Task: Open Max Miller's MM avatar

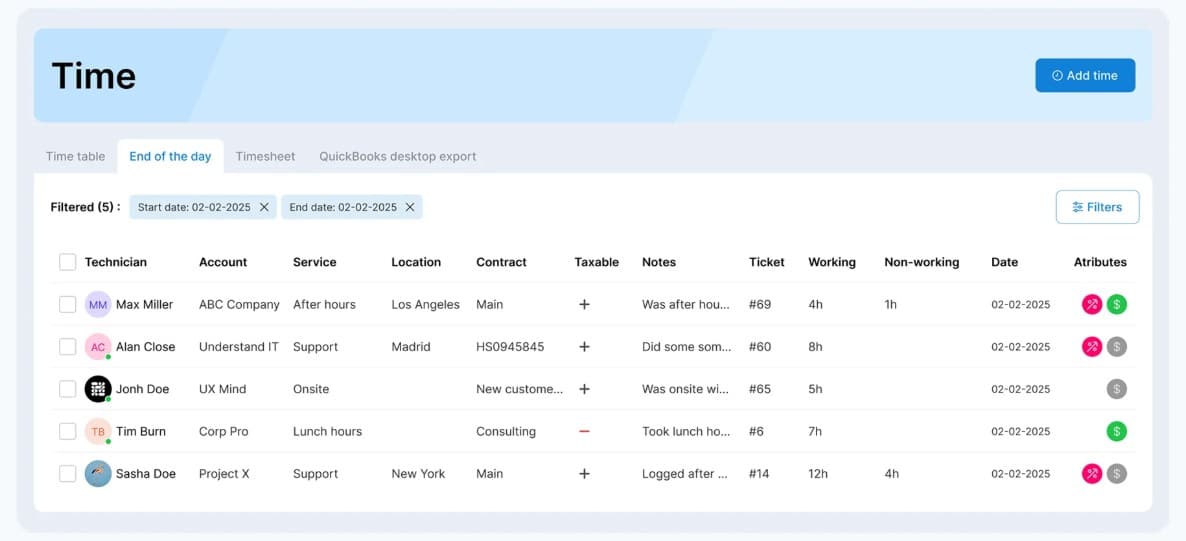Action: point(98,304)
